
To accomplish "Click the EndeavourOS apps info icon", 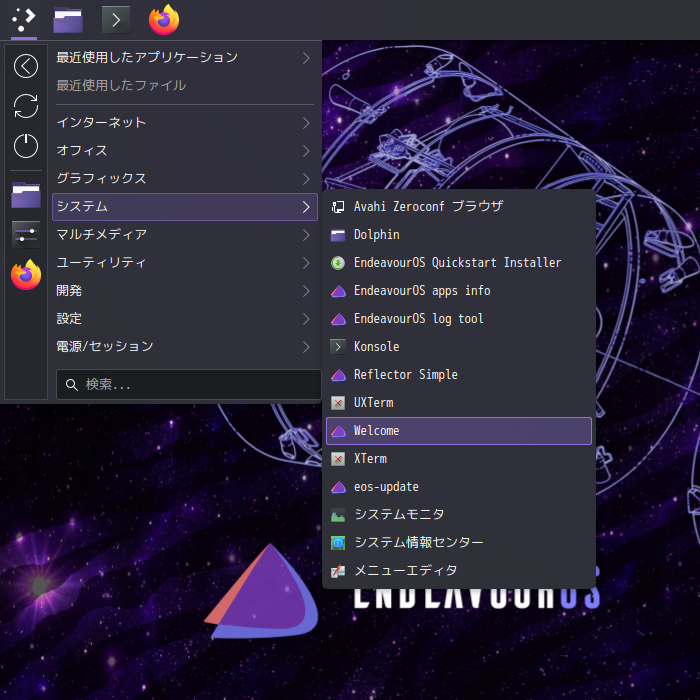I will pos(338,291).
